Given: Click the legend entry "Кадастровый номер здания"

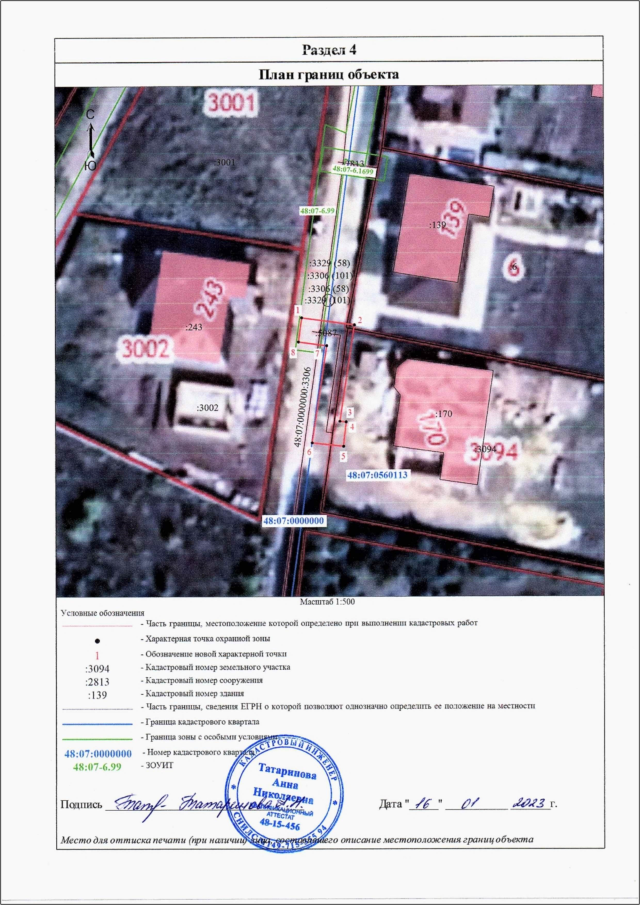Looking at the screenshot, I should (192, 693).
